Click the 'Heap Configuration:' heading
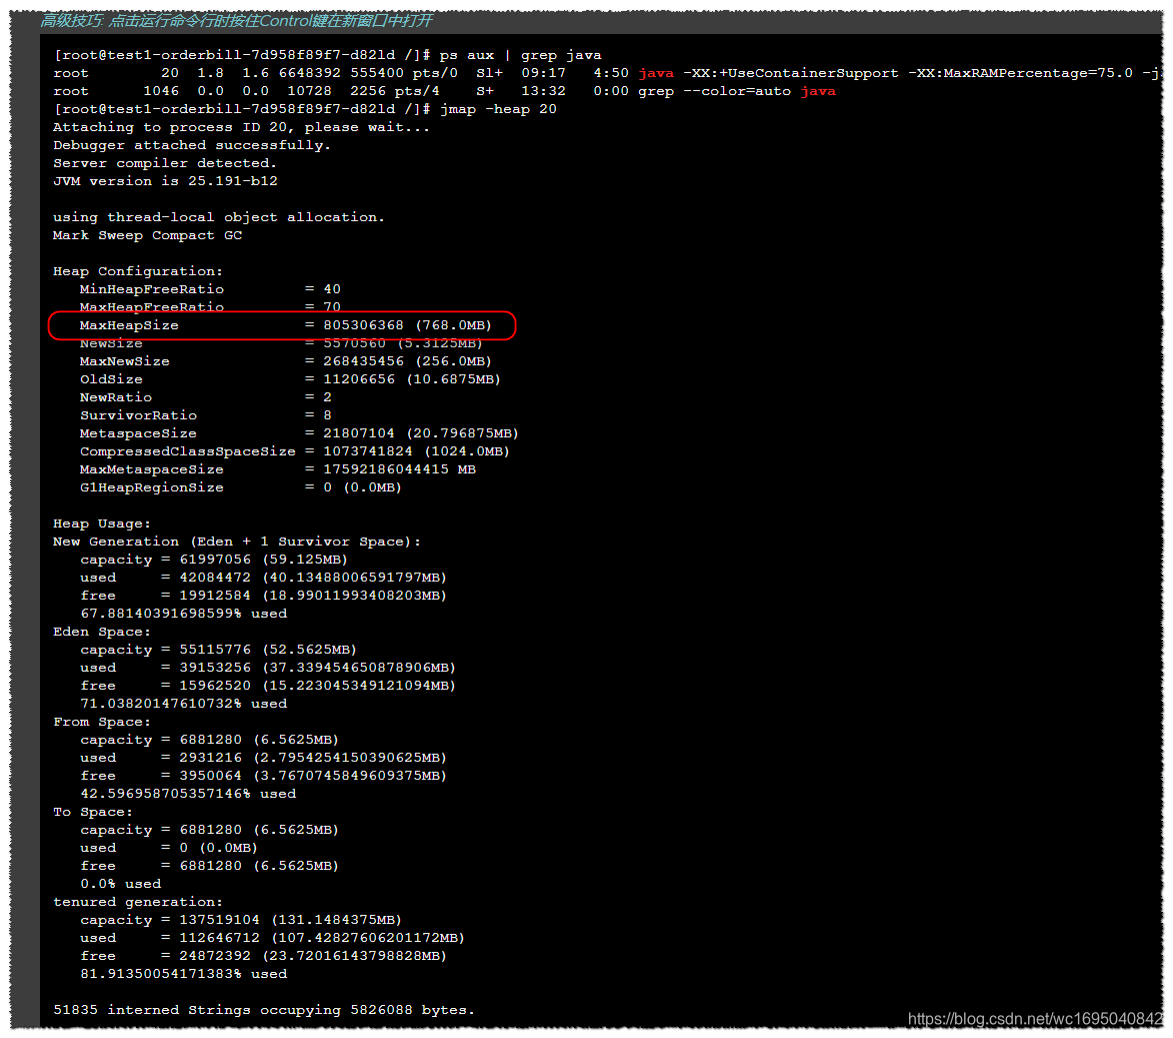Image resolution: width=1173 pixels, height=1038 pixels. click(x=138, y=271)
